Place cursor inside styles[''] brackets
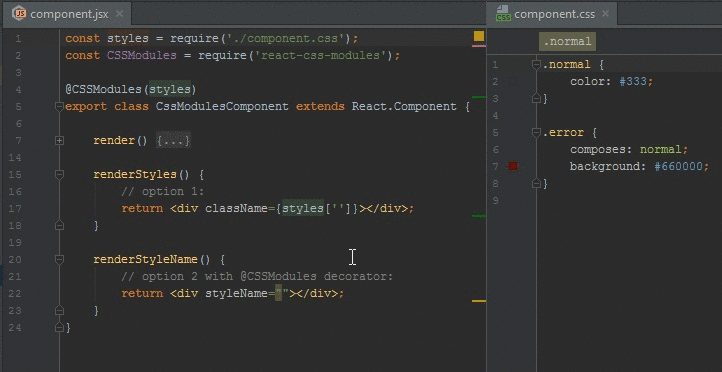 (338, 209)
